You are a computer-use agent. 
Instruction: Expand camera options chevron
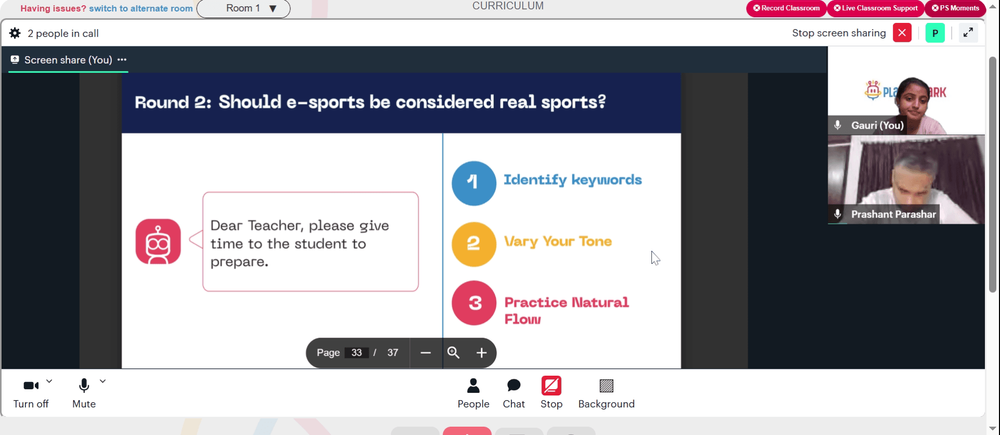coord(49,381)
